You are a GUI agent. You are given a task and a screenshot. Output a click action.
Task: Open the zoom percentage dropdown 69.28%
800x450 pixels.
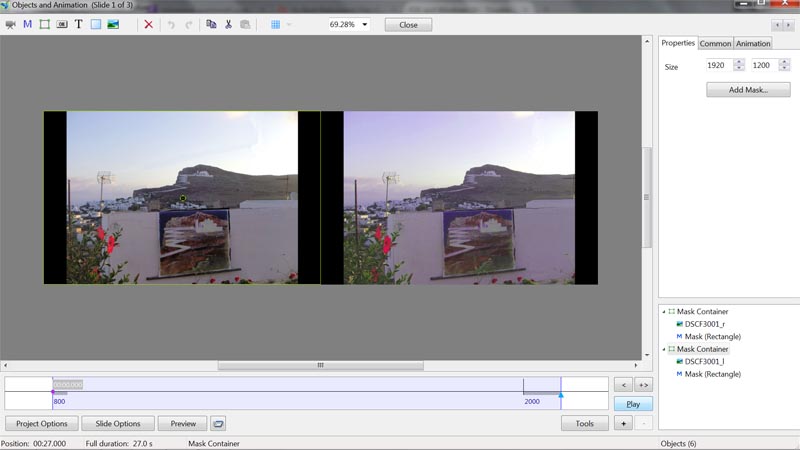click(x=365, y=24)
